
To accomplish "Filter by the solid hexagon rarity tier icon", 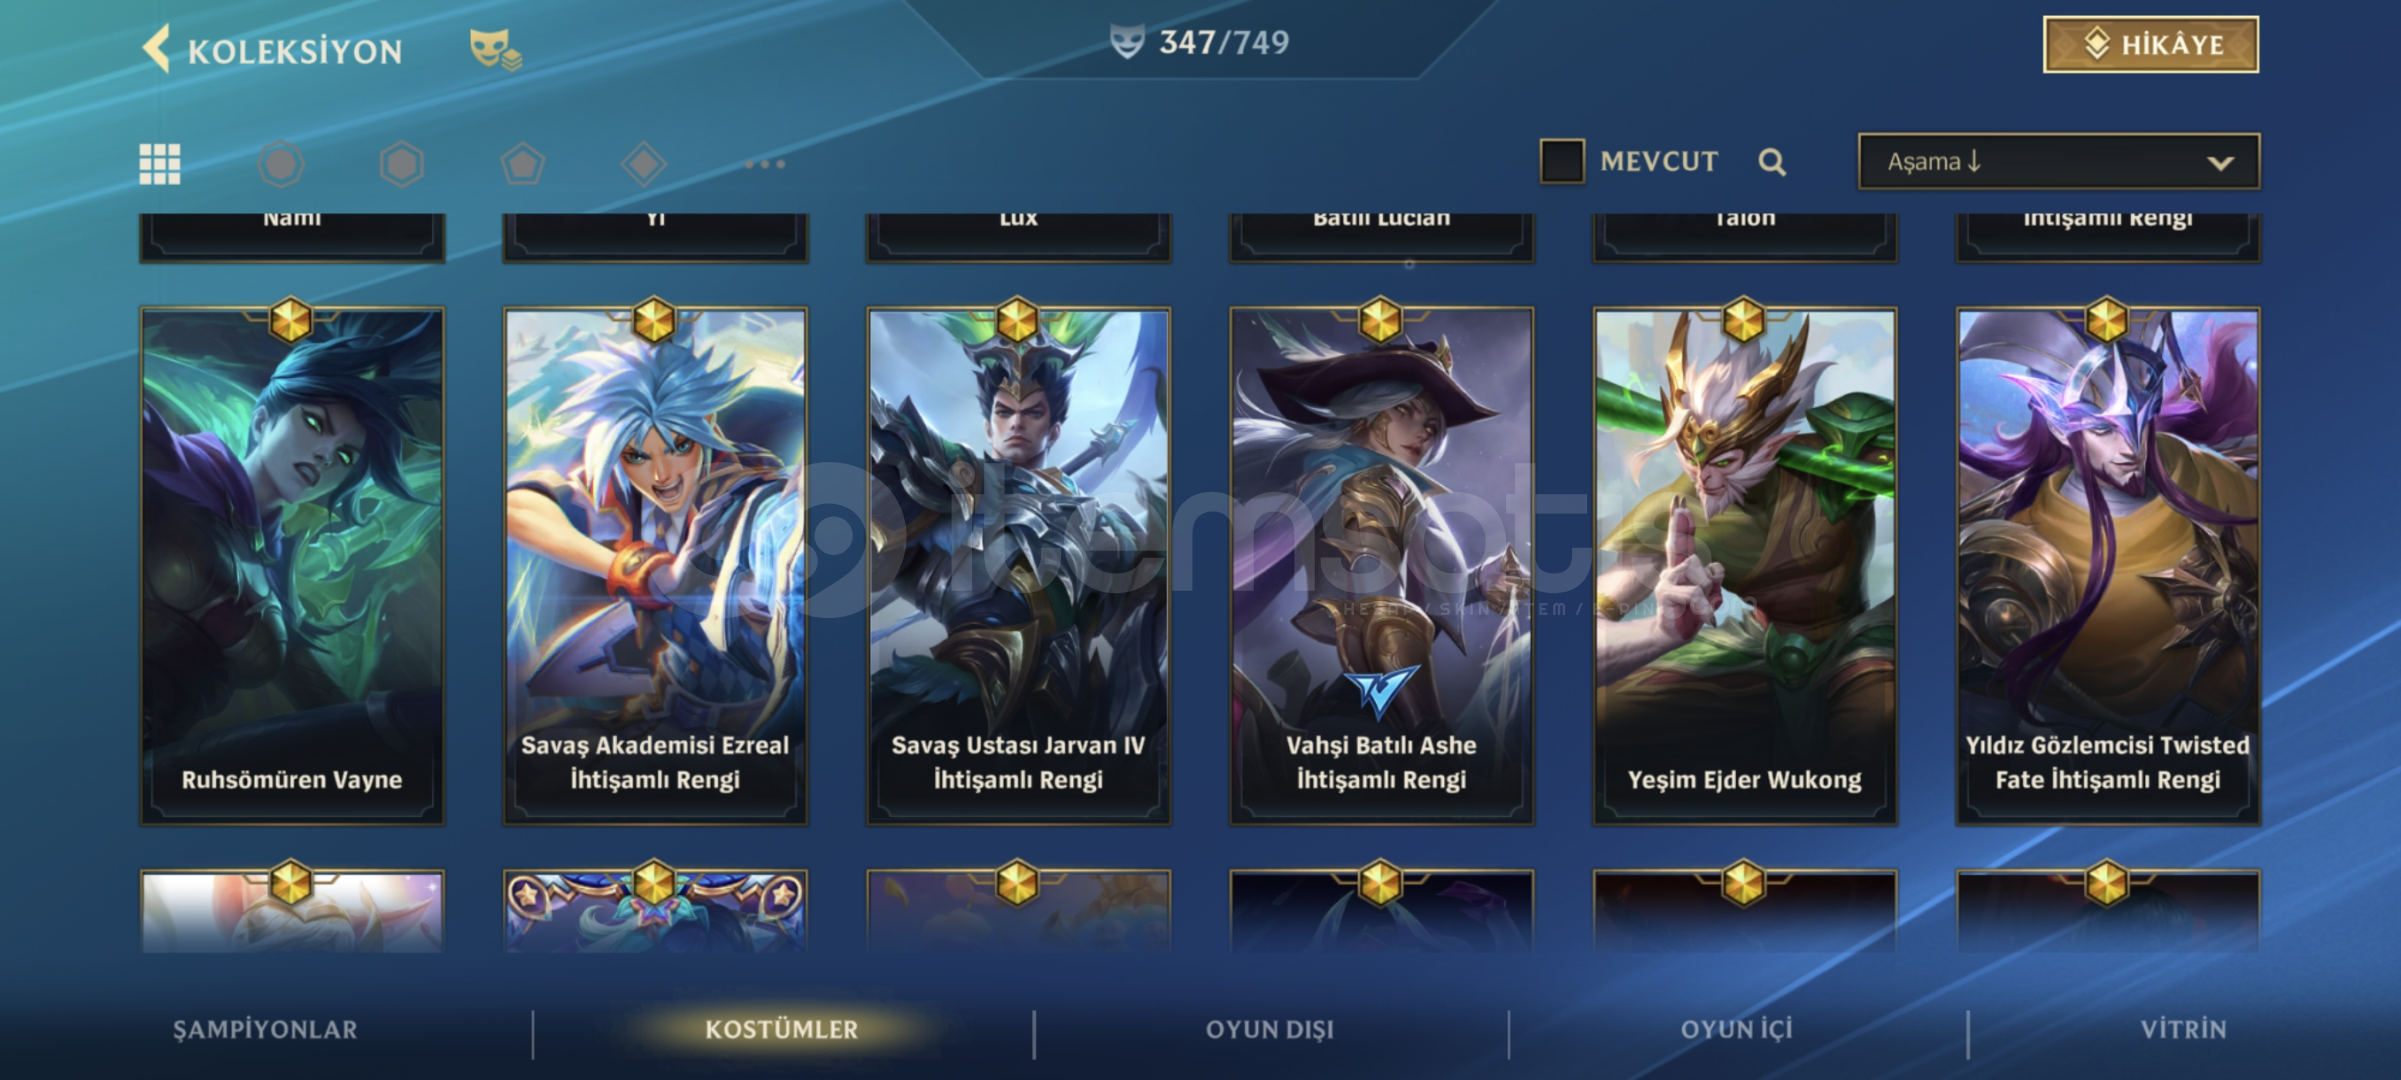I will coord(402,164).
